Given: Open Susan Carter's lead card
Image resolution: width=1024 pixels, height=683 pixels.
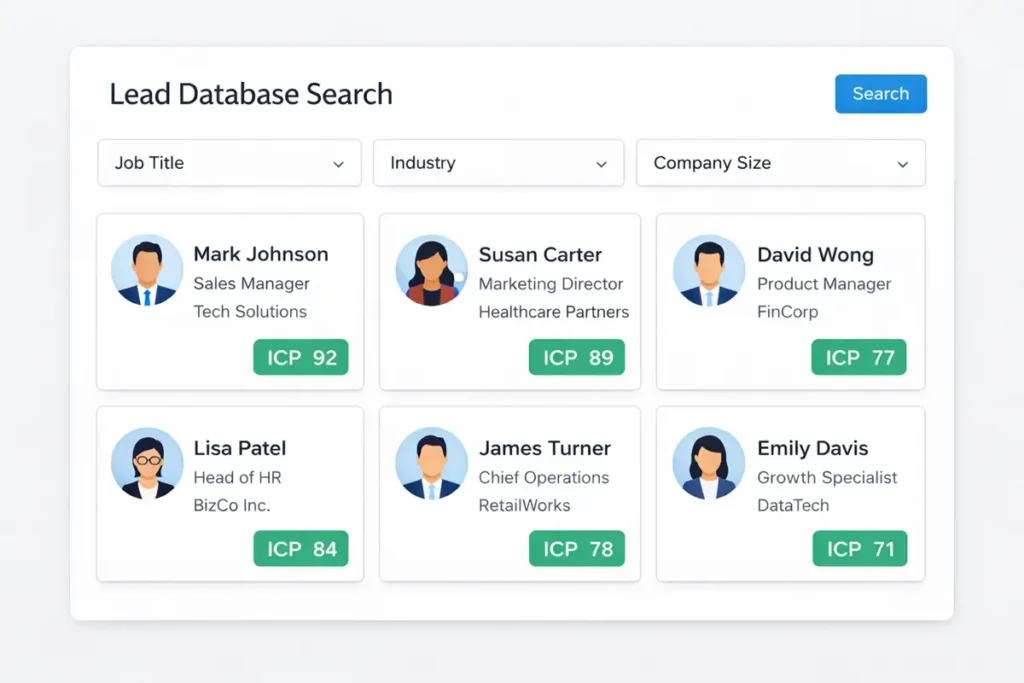Looking at the screenshot, I should (x=510, y=300).
